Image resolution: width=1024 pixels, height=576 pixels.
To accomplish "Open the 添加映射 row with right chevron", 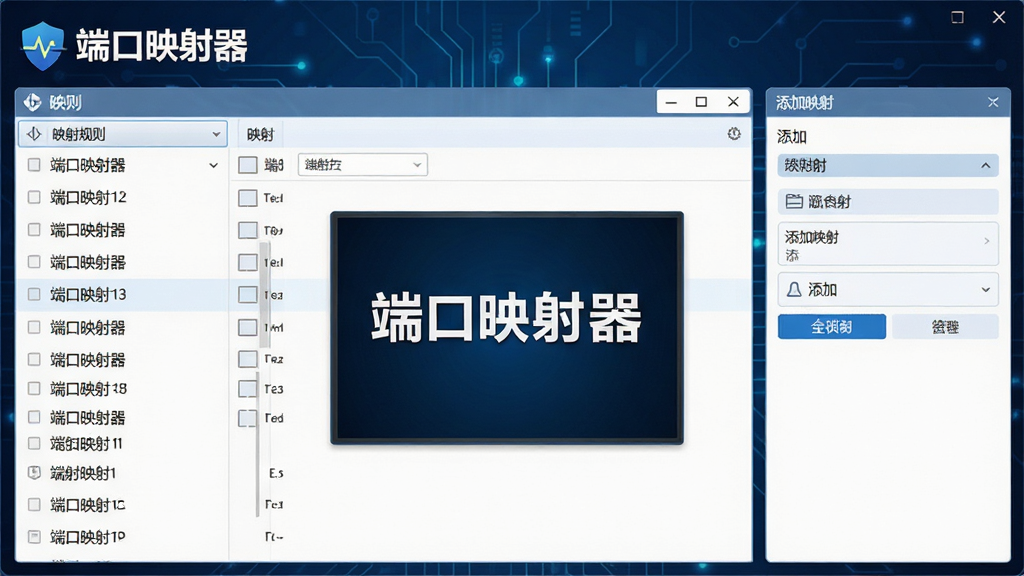I will (888, 244).
